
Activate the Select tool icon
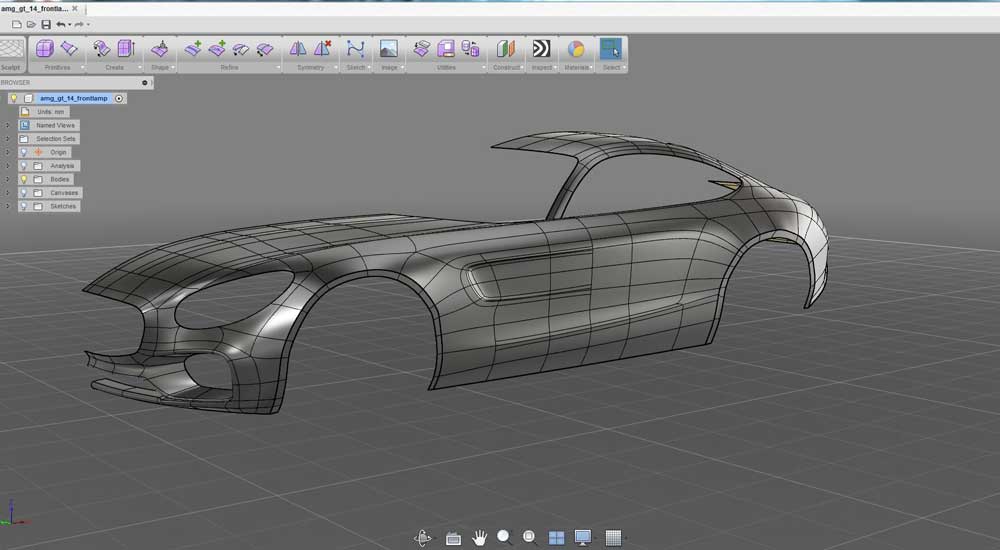point(610,48)
